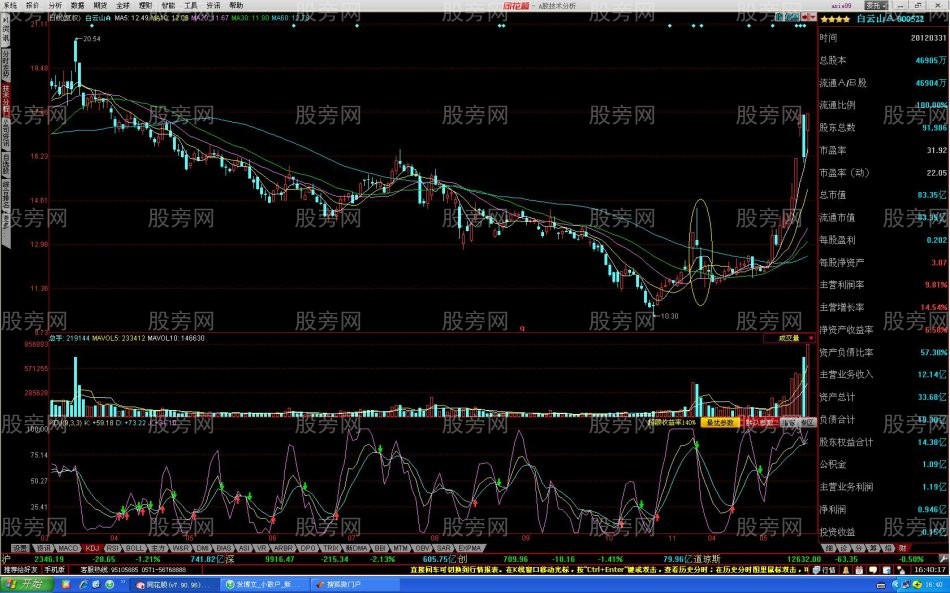This screenshot has width=950, height=593.
Task: Click the chat bubble icon in status bar
Action: click(873, 570)
